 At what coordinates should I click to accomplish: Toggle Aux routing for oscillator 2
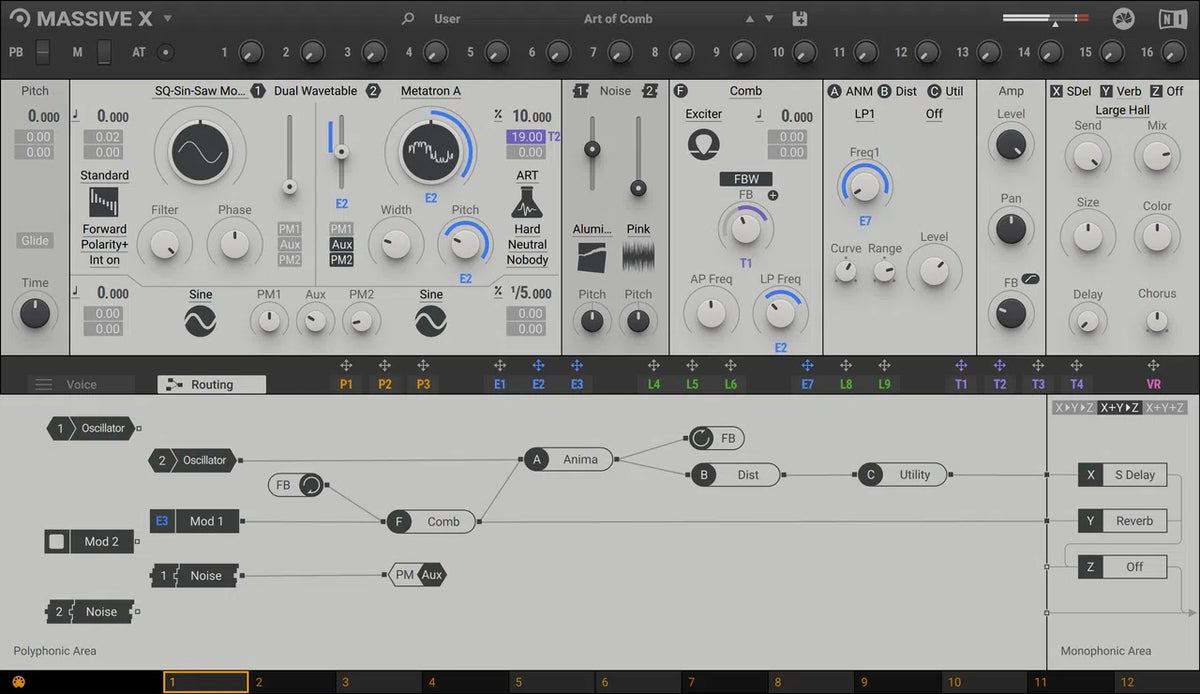click(341, 245)
